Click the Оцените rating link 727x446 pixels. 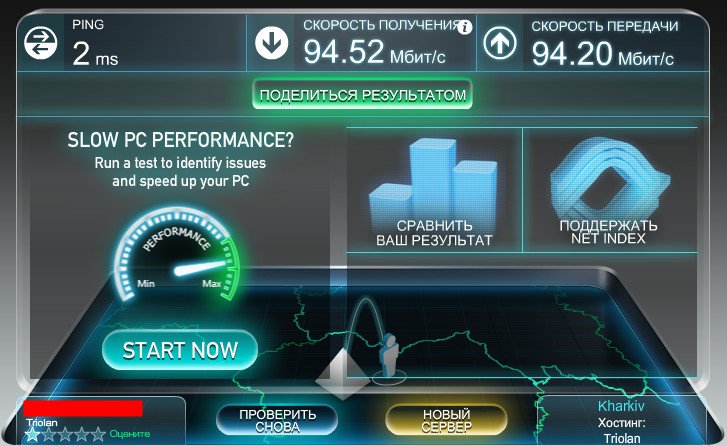pyautogui.click(x=130, y=434)
